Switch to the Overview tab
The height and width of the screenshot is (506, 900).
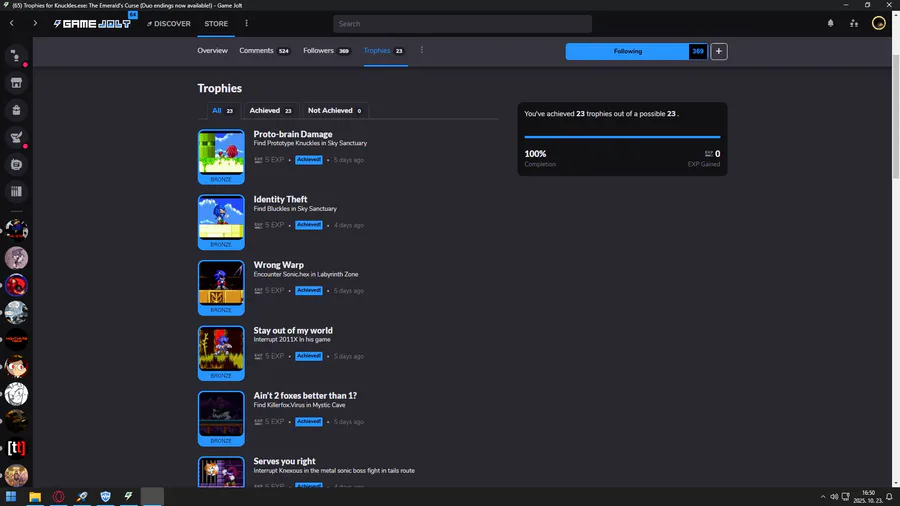pos(212,50)
